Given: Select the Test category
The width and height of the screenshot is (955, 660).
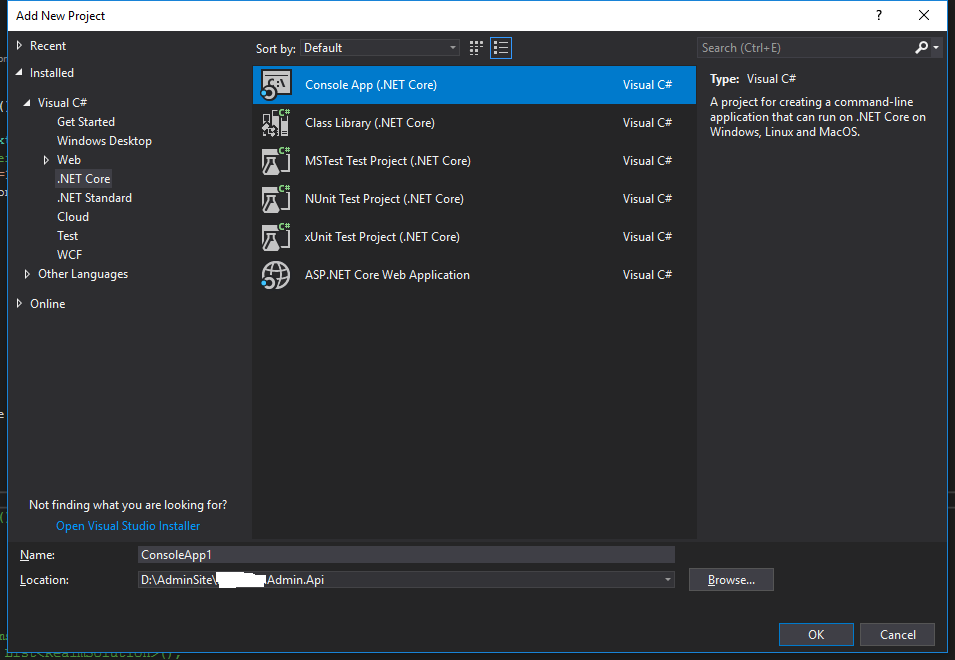Looking at the screenshot, I should [x=68, y=236].
